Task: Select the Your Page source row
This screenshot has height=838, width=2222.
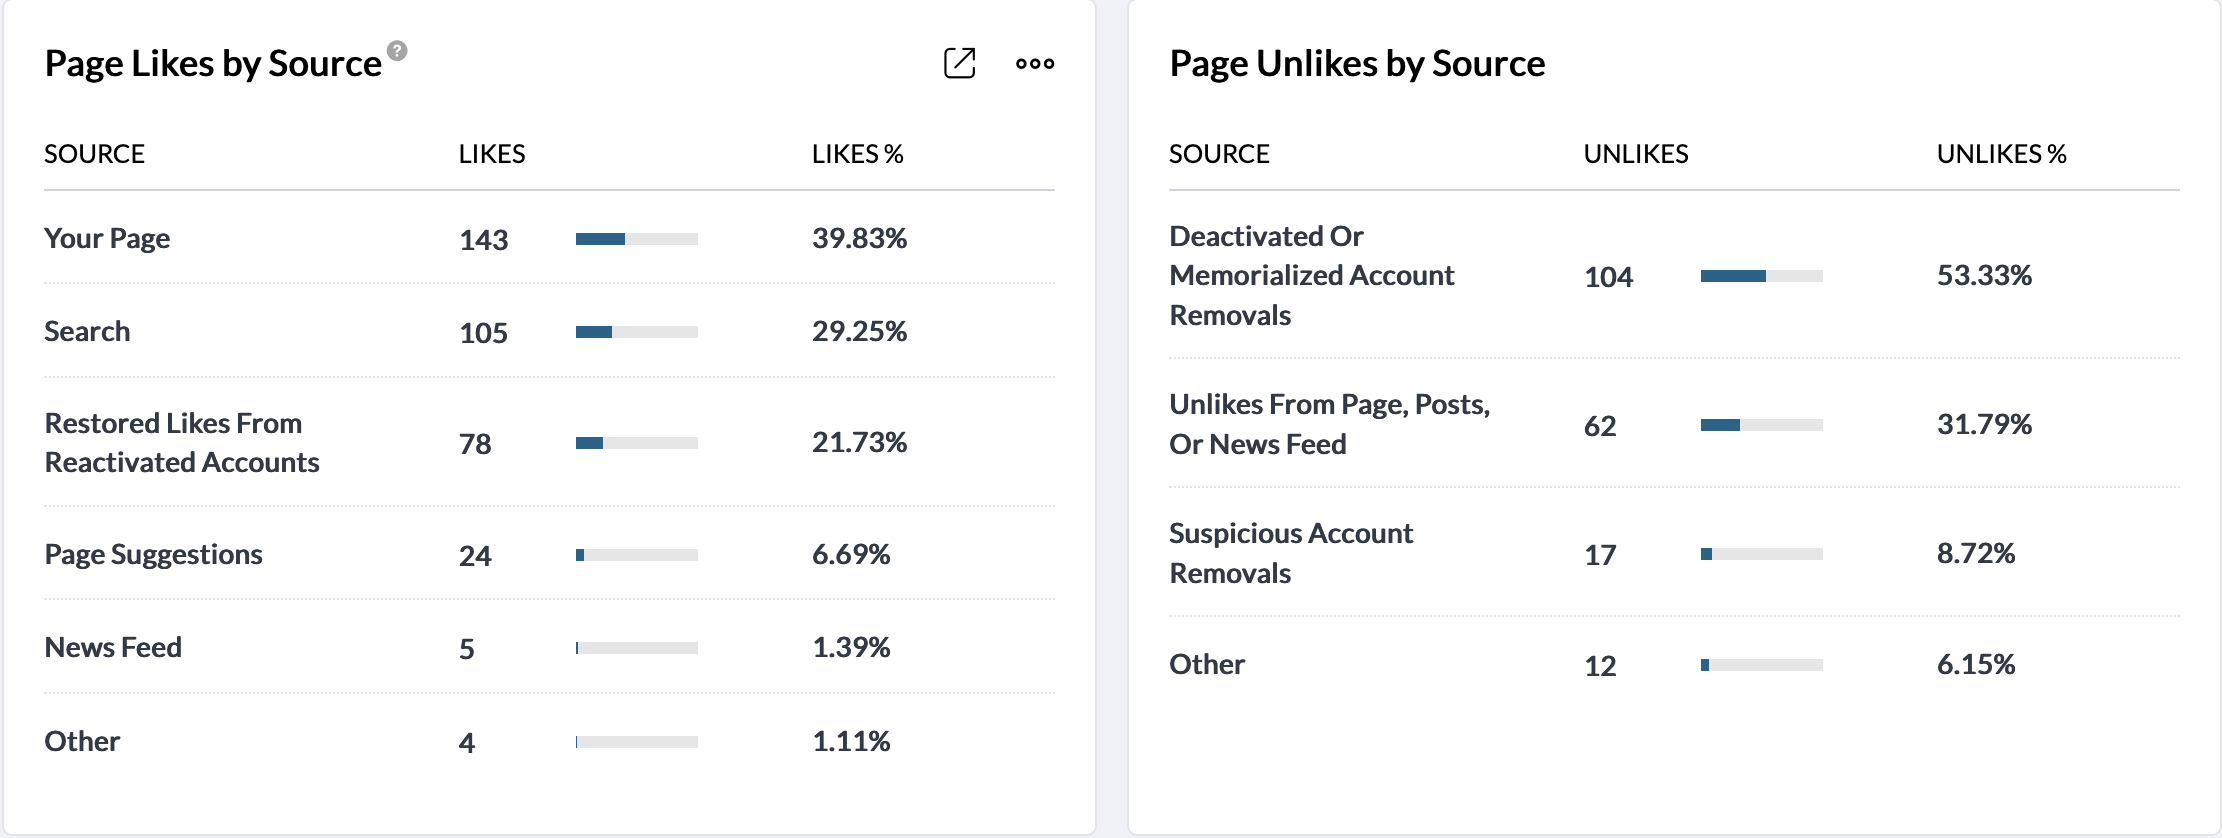Action: click(107, 238)
